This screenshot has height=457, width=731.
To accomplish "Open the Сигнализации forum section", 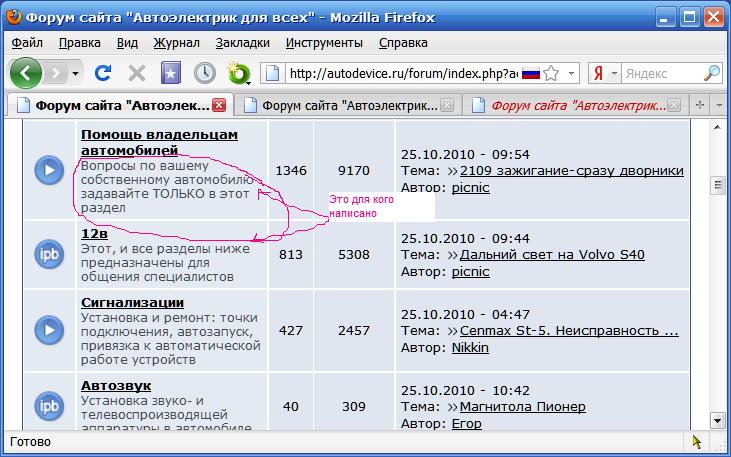I will pos(132,303).
